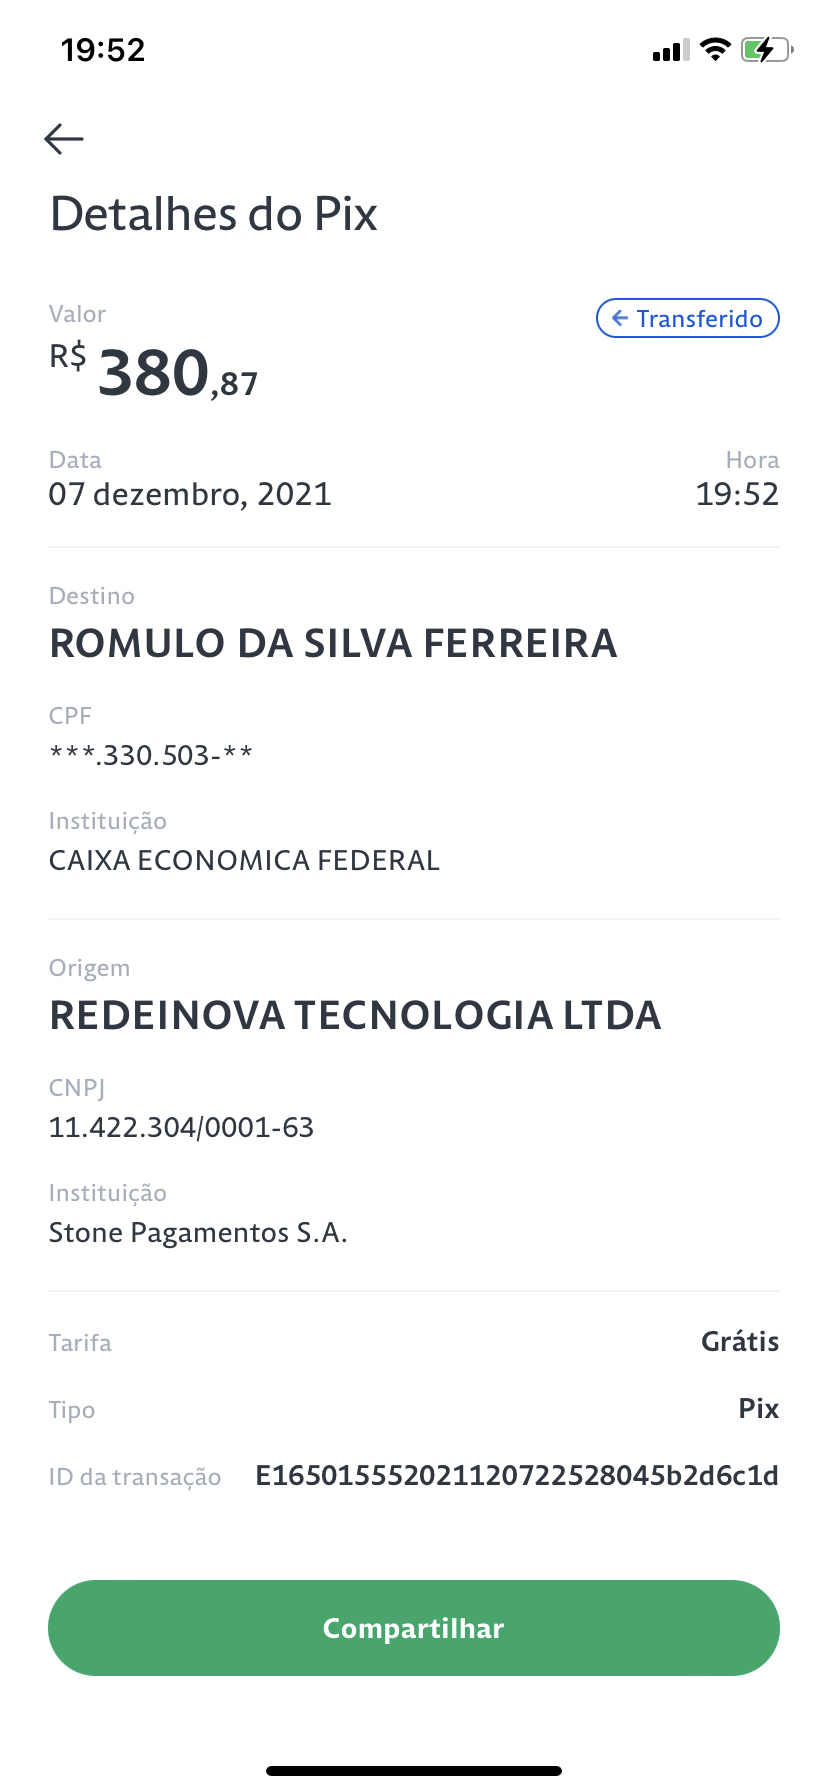
Task: Tap Stone Pagamentos S.A. institution text
Action: pos(198,1232)
